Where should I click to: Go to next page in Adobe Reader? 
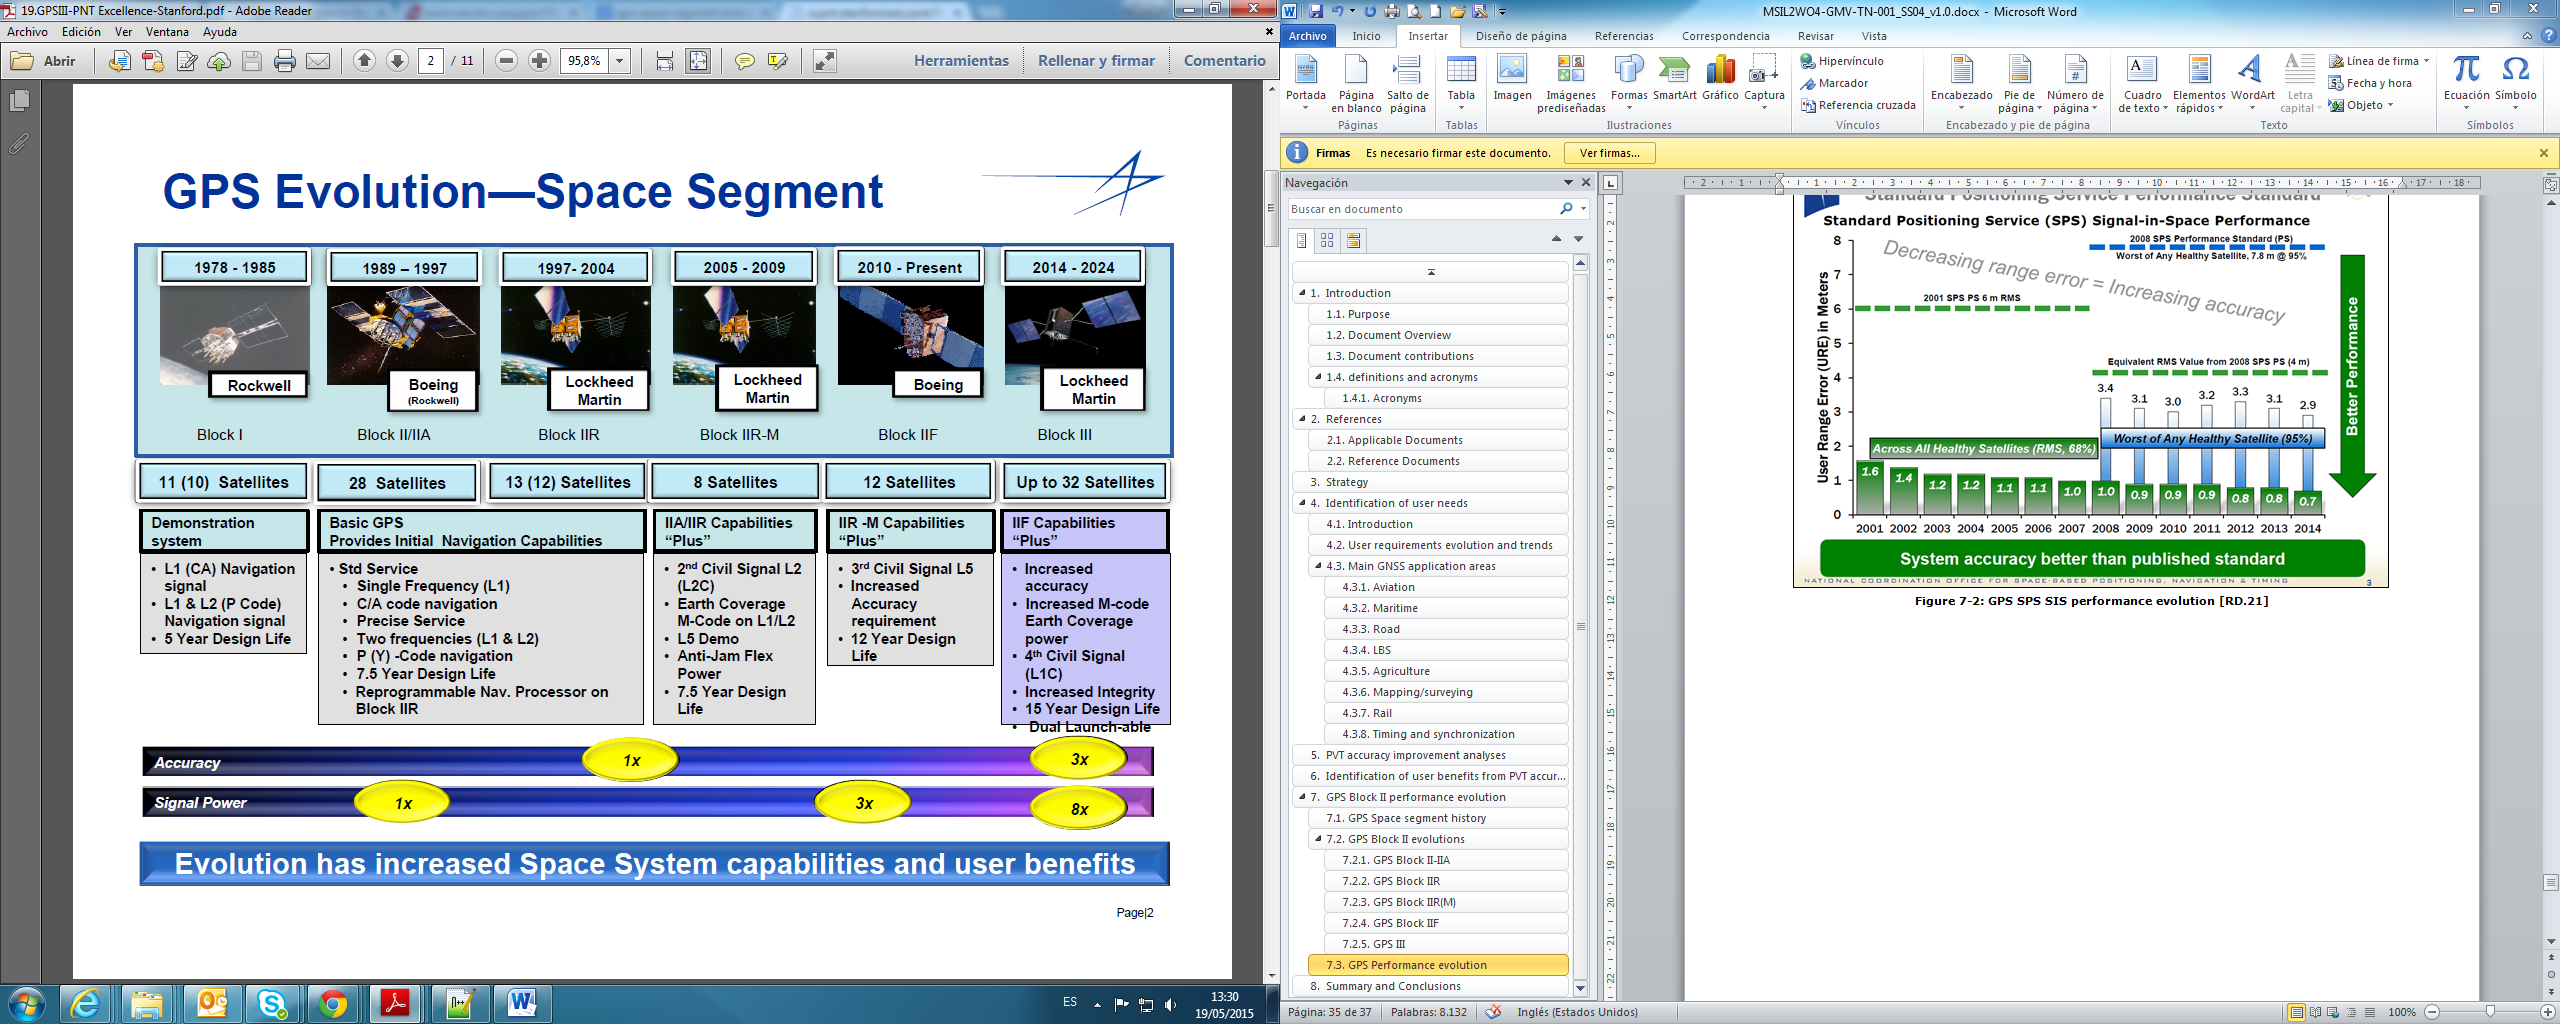(x=397, y=61)
